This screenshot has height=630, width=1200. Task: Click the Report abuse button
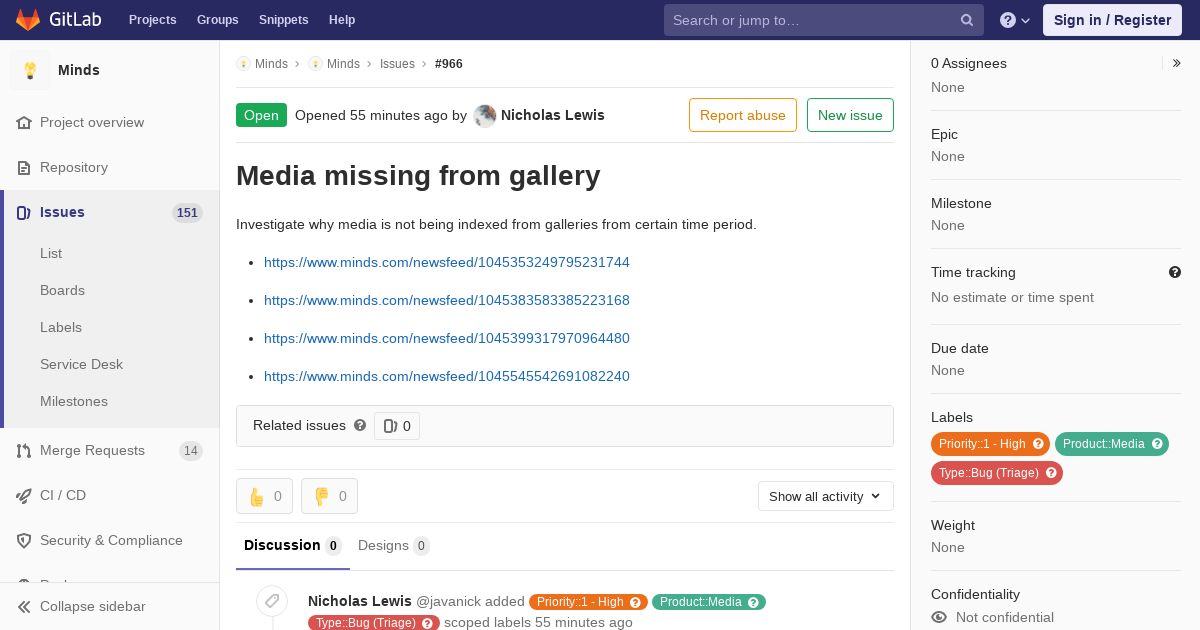coord(743,115)
